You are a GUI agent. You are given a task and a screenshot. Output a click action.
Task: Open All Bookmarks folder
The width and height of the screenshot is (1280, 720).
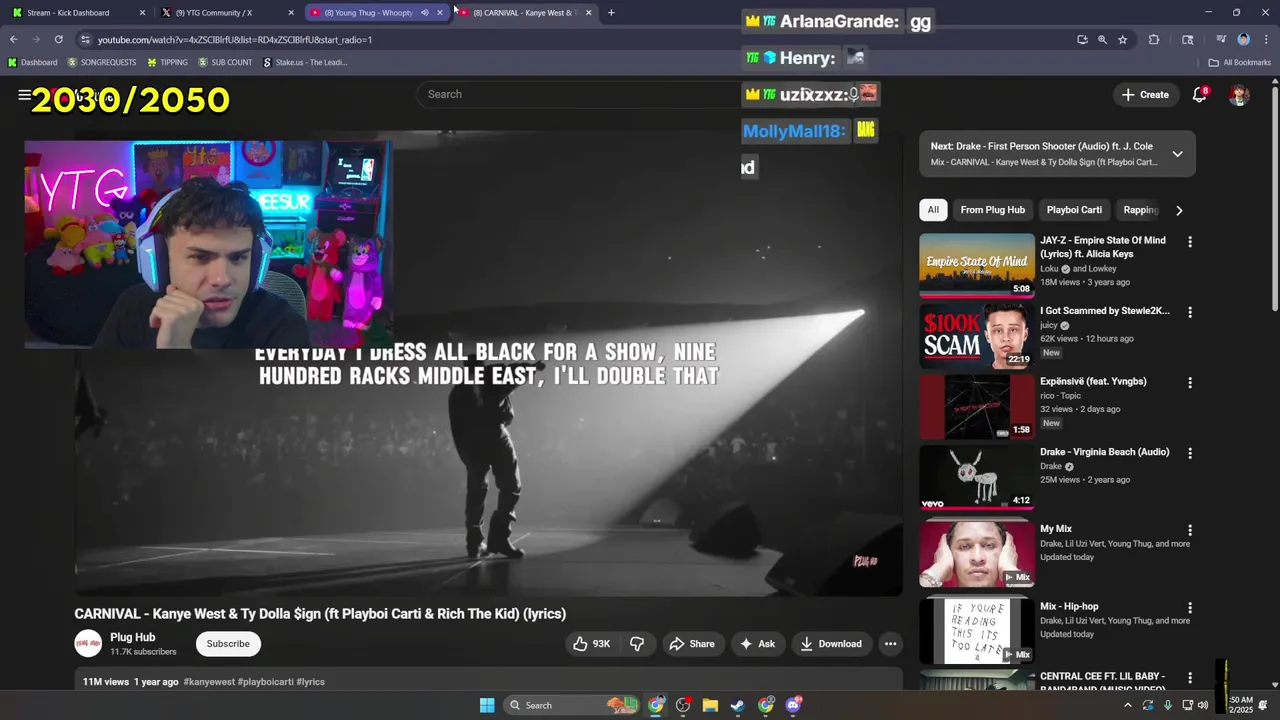pyautogui.click(x=1239, y=62)
